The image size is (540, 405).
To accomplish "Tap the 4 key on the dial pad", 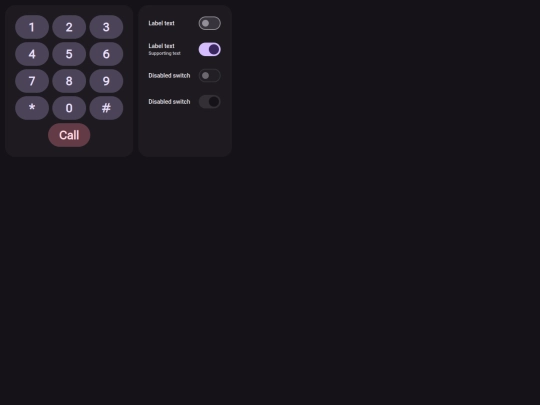I will (x=32, y=54).
